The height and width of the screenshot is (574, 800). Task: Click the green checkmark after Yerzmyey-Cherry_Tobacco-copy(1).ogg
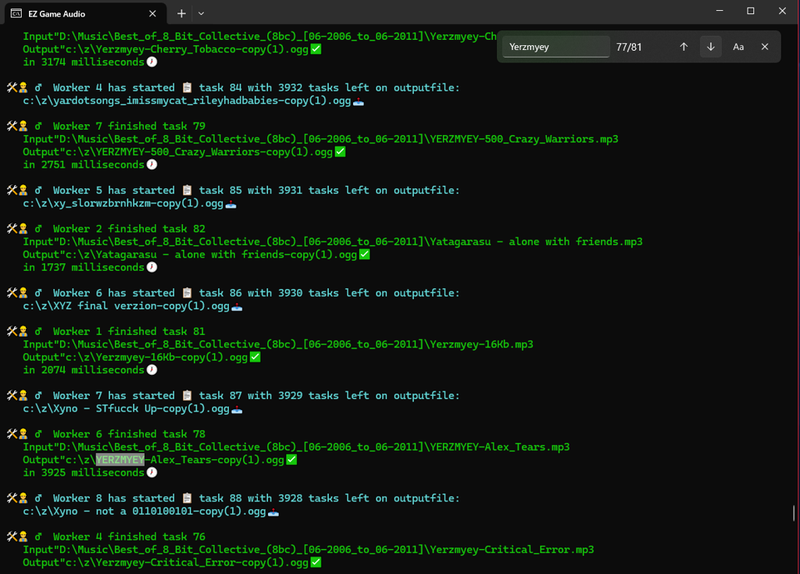(x=316, y=49)
